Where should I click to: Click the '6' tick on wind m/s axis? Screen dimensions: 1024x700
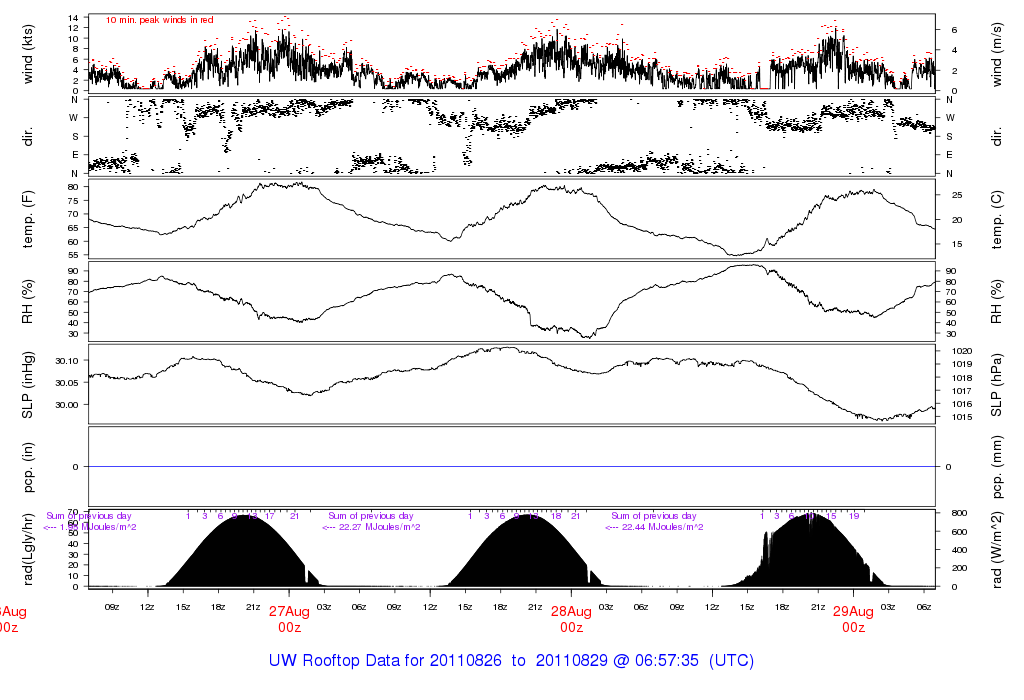click(954, 30)
